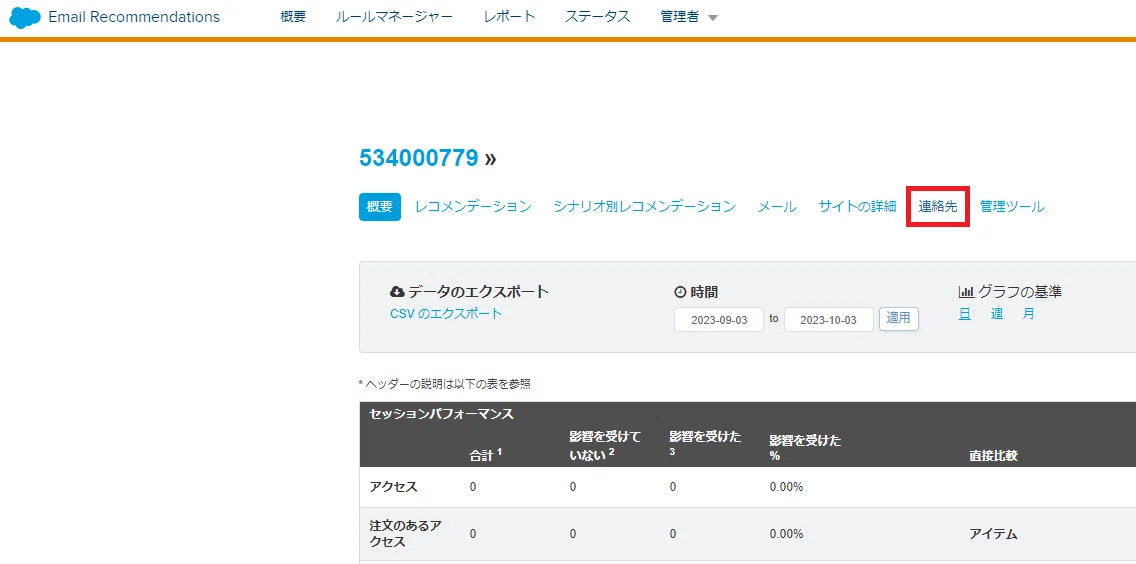Click the セッションパフォーマンス table header
The width and height of the screenshot is (1136, 564).
[x=441, y=414]
